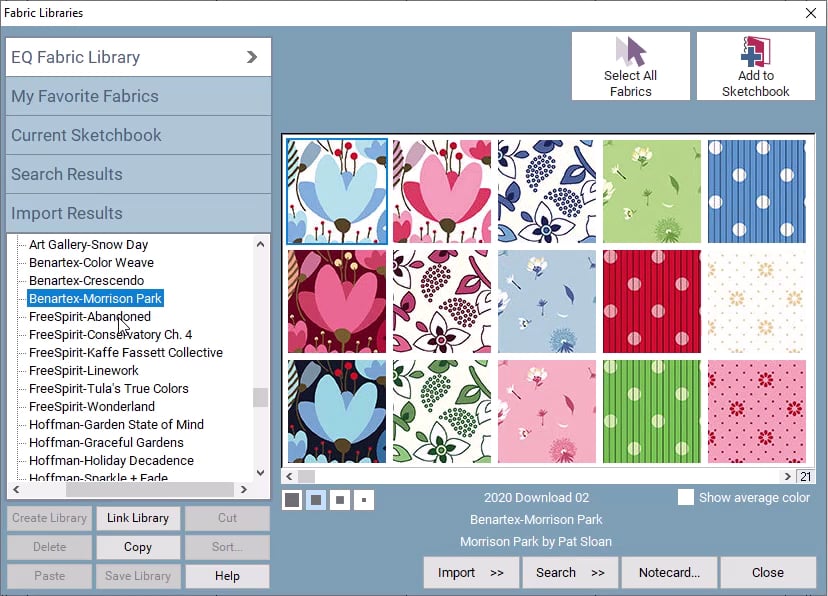Screen dimensions: 828x596
Task: Select the green floral outline fabric
Action: (442, 411)
